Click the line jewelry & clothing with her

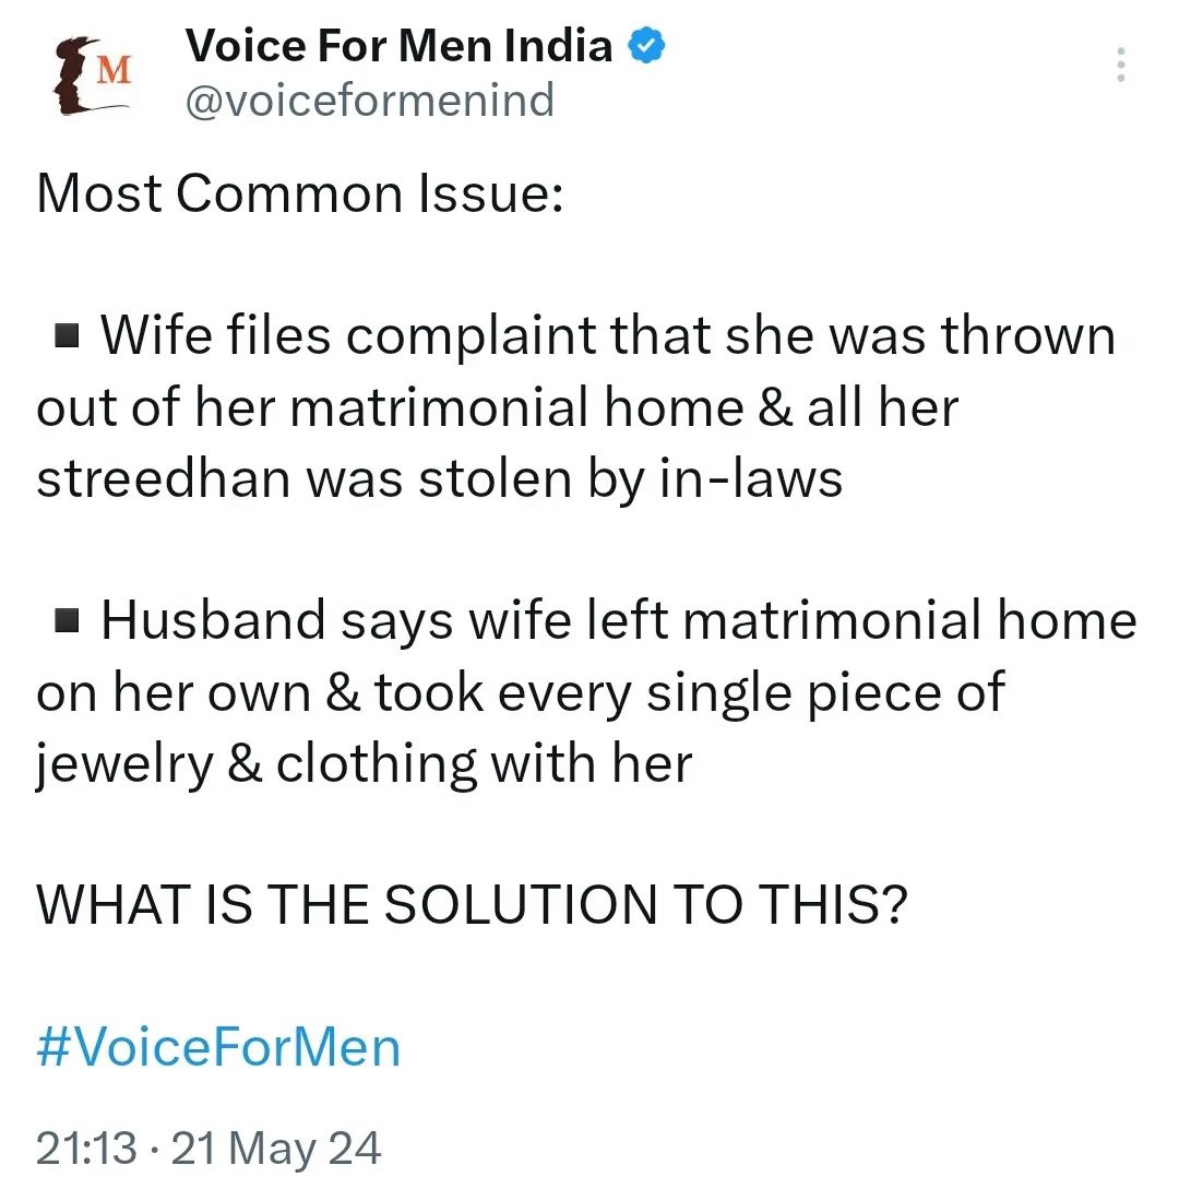[364, 764]
